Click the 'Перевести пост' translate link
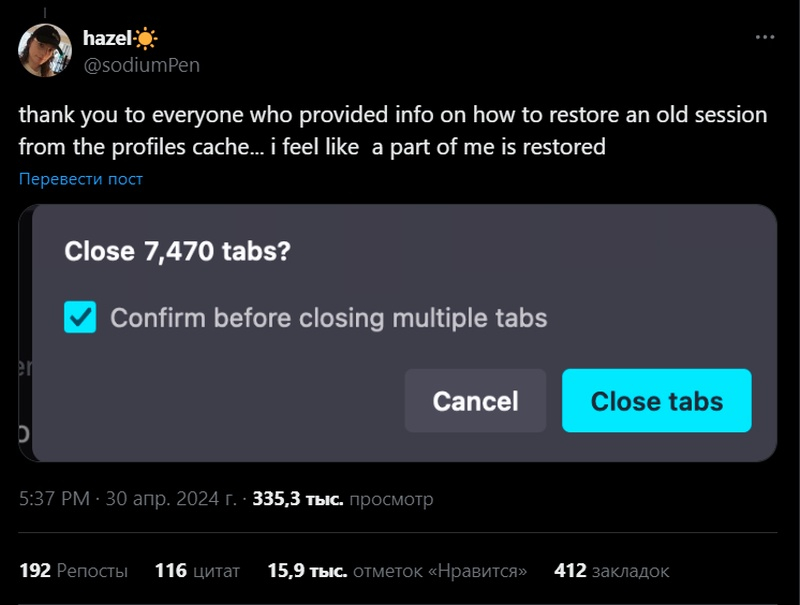800x605 pixels. [x=81, y=179]
